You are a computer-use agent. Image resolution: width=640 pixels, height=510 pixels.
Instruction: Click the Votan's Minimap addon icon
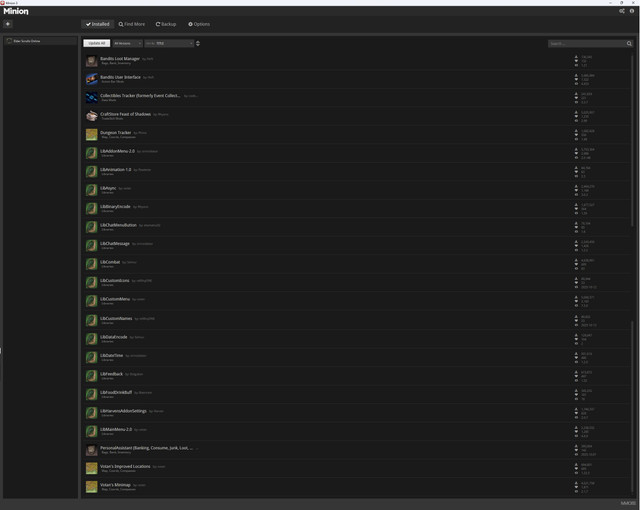coord(91,487)
